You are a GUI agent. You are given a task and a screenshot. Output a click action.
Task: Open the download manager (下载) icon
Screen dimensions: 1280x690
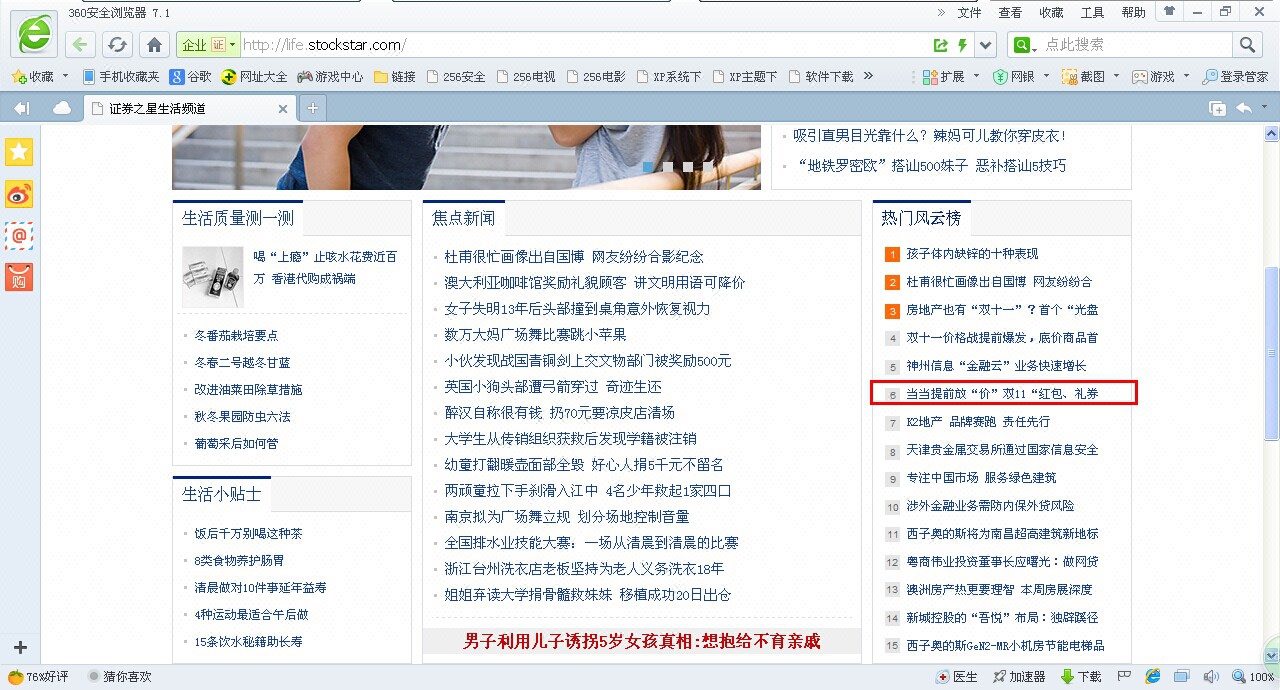pos(1082,676)
